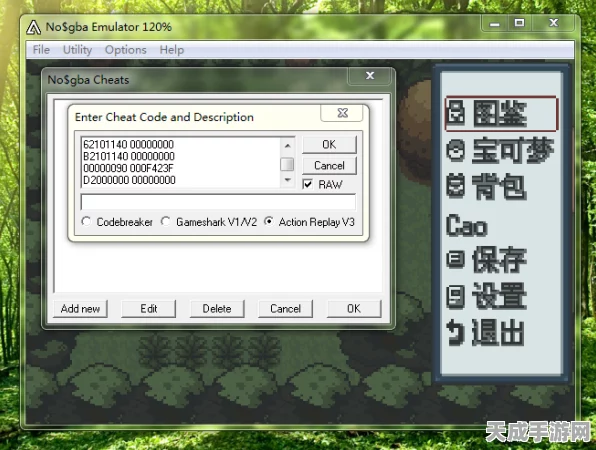Image resolution: width=596 pixels, height=450 pixels.
Task: Click Cancel at bottom of Cheats window
Action: pyautogui.click(x=285, y=309)
